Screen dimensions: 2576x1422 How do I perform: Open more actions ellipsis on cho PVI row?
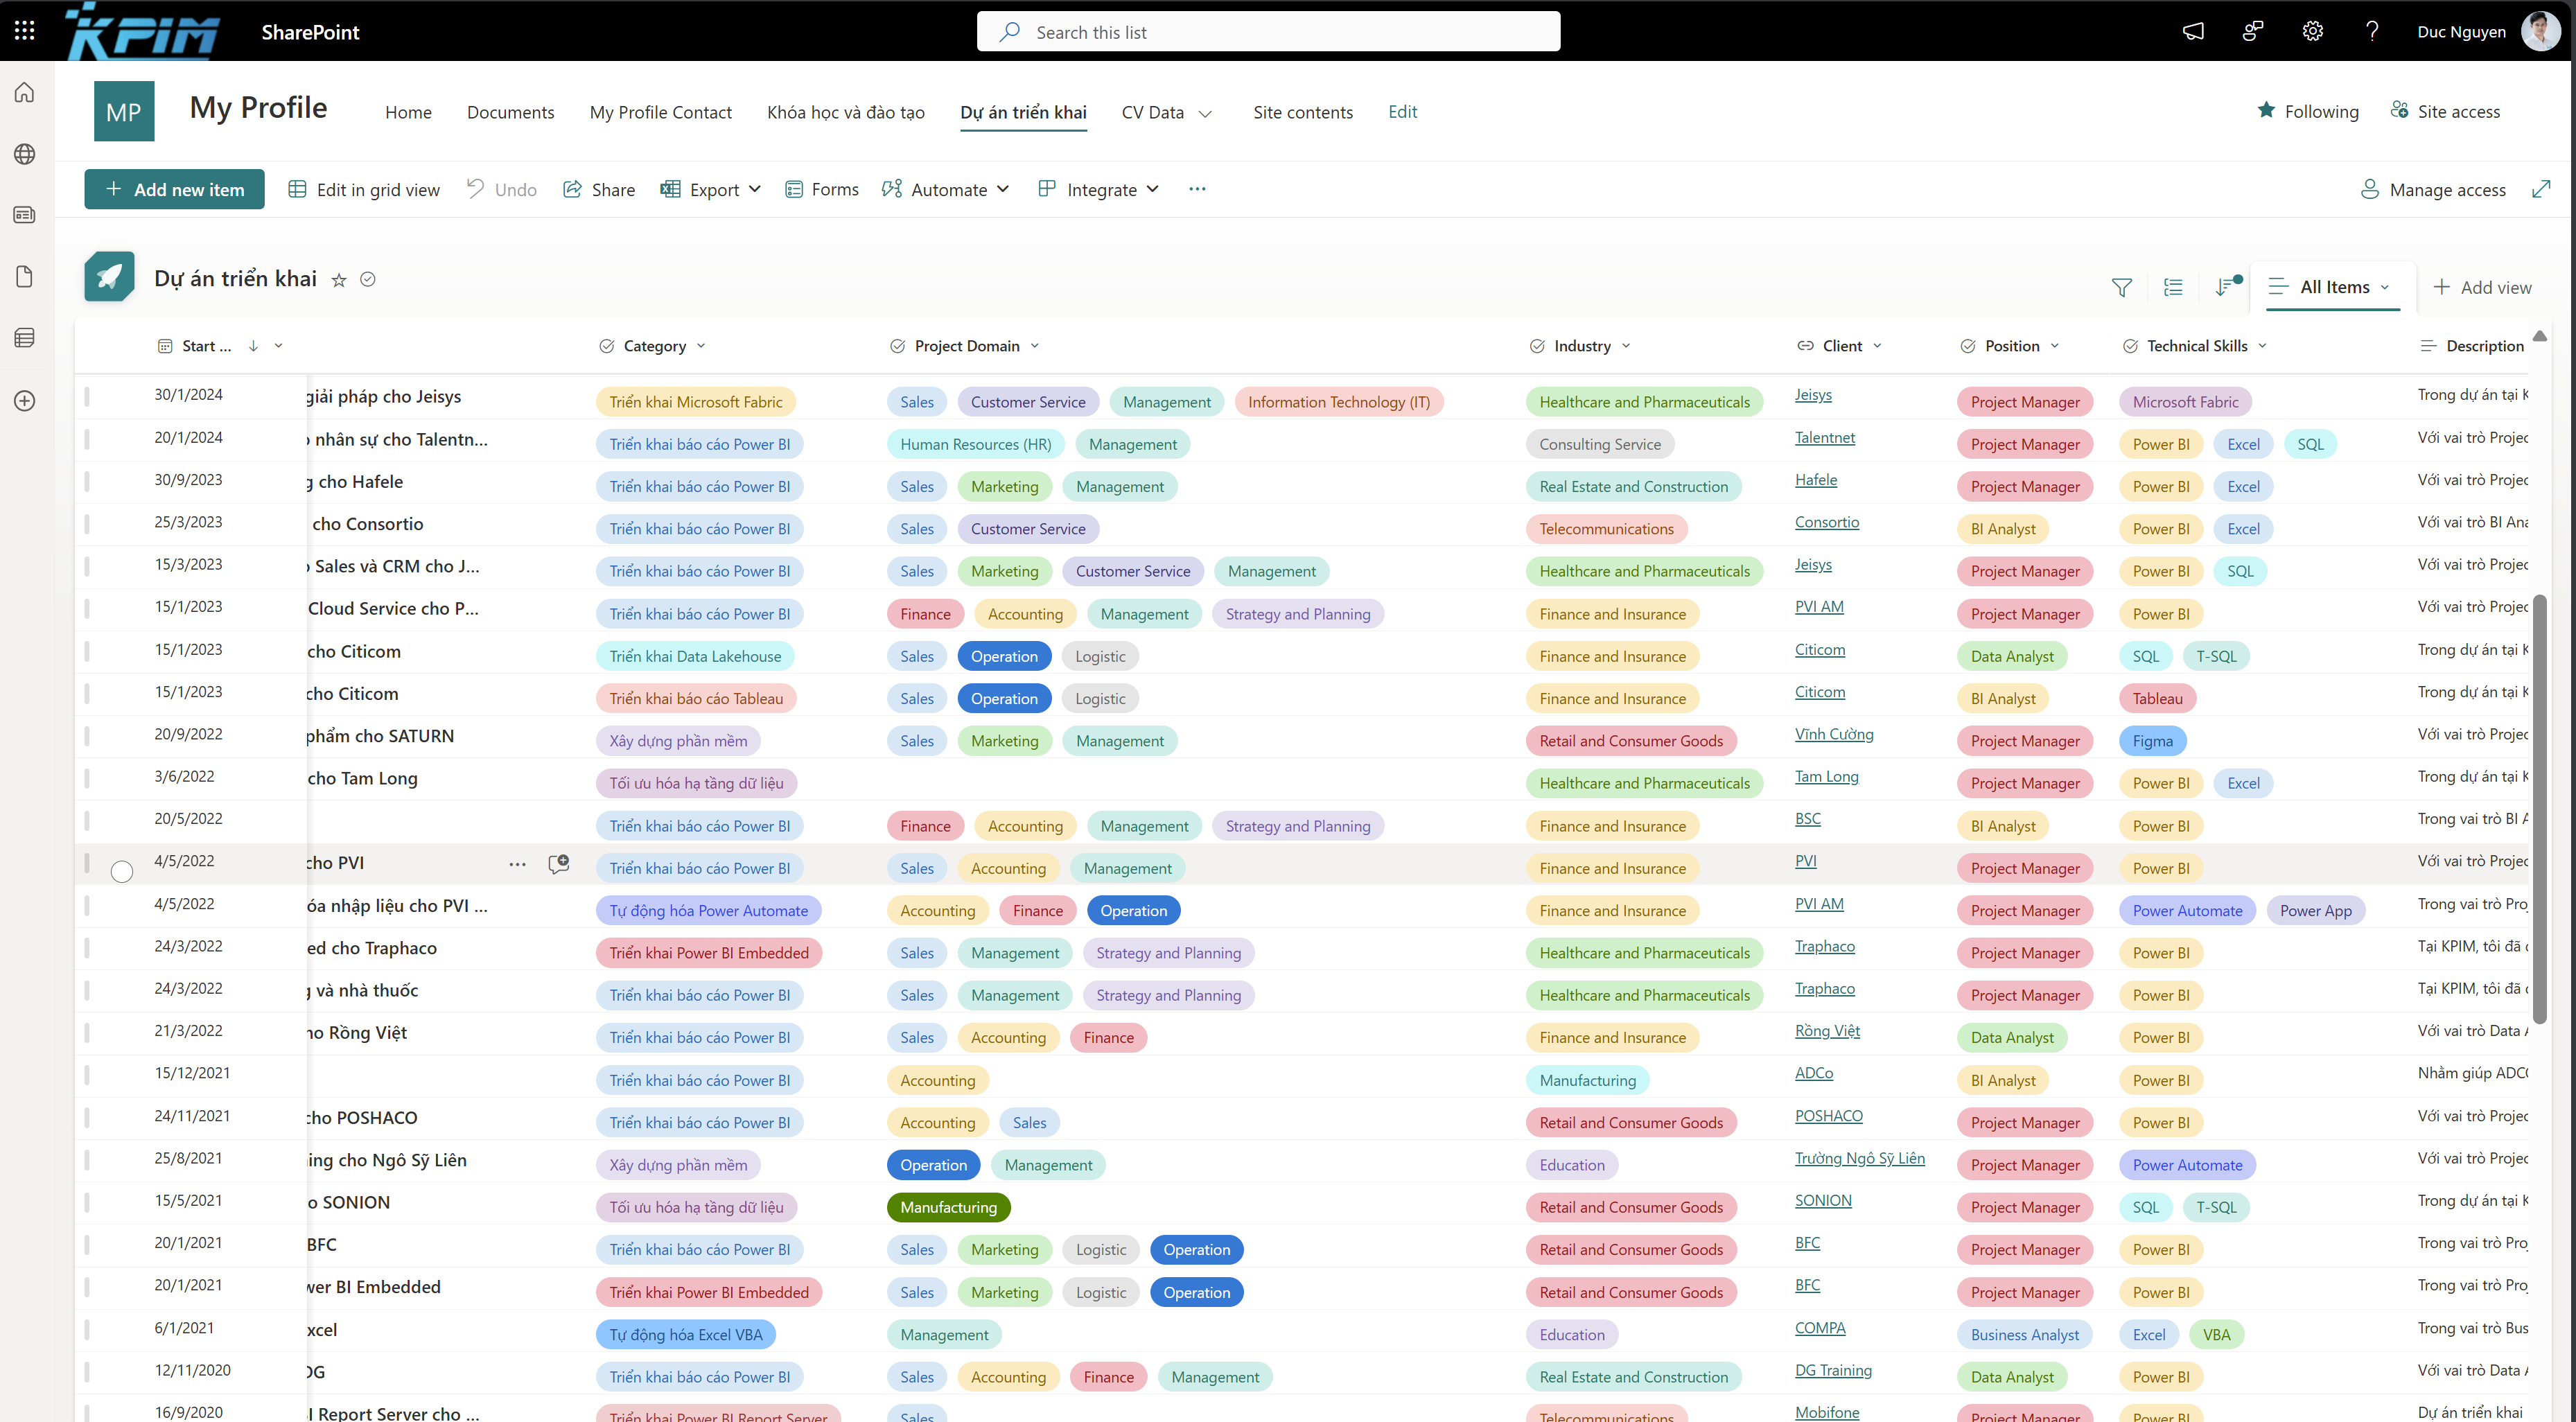click(517, 864)
